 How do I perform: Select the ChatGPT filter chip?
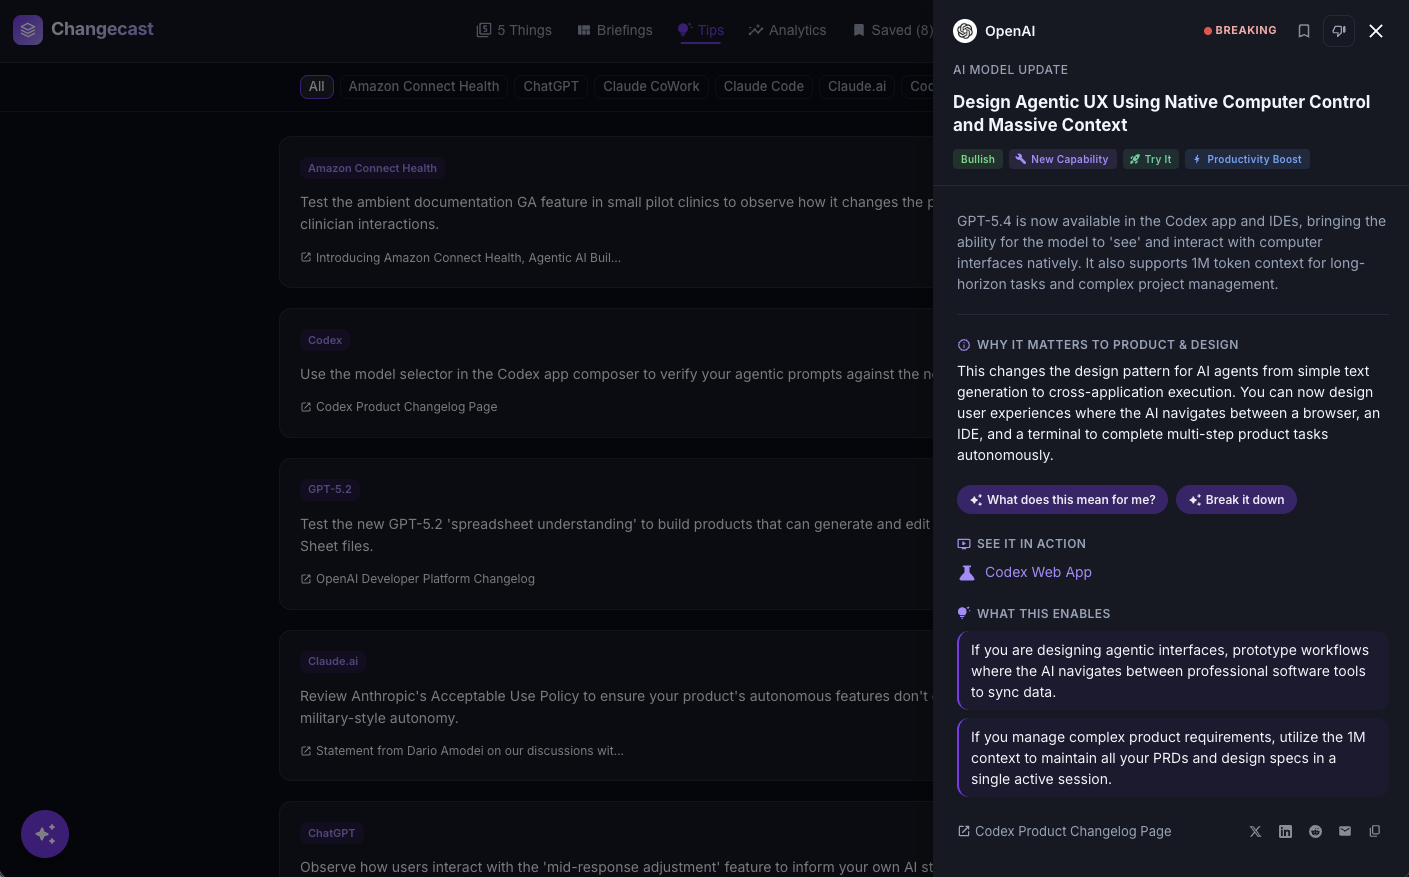551,87
